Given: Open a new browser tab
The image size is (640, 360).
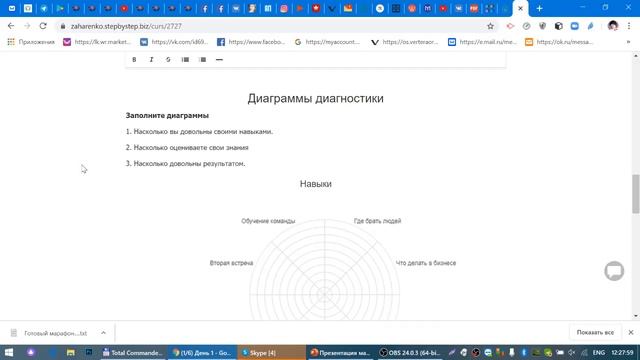Looking at the screenshot, I should tap(539, 8).
